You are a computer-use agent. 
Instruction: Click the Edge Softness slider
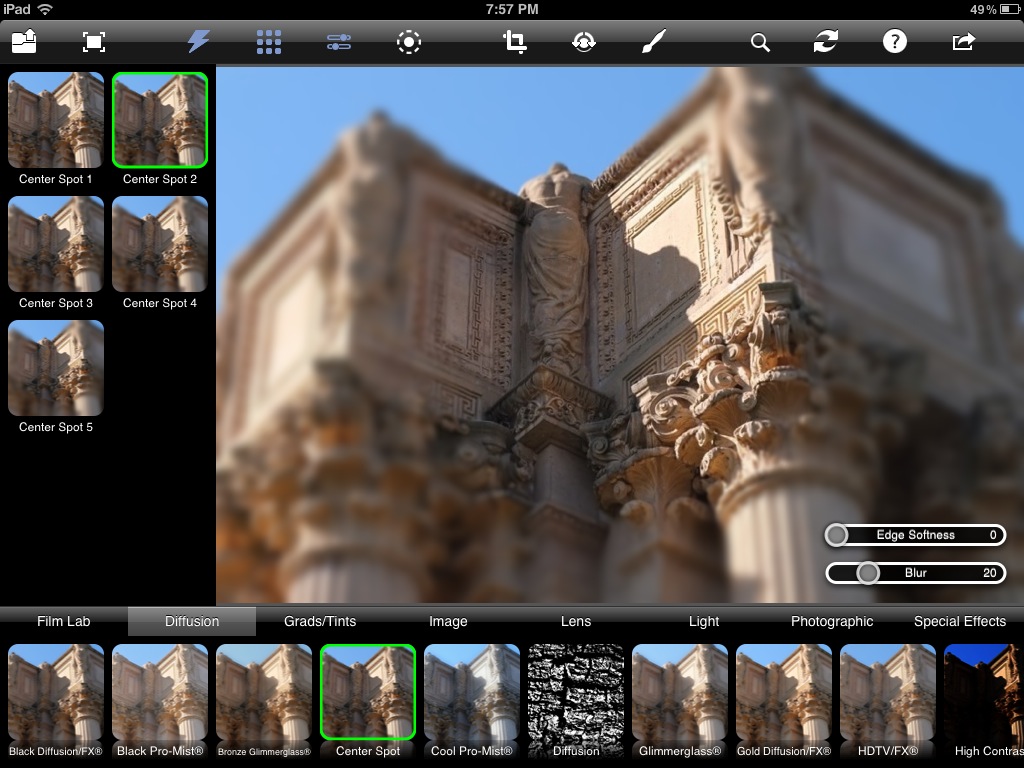point(915,535)
